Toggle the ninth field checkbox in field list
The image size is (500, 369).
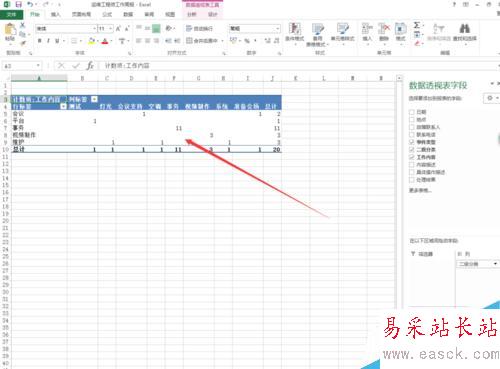click(412, 172)
